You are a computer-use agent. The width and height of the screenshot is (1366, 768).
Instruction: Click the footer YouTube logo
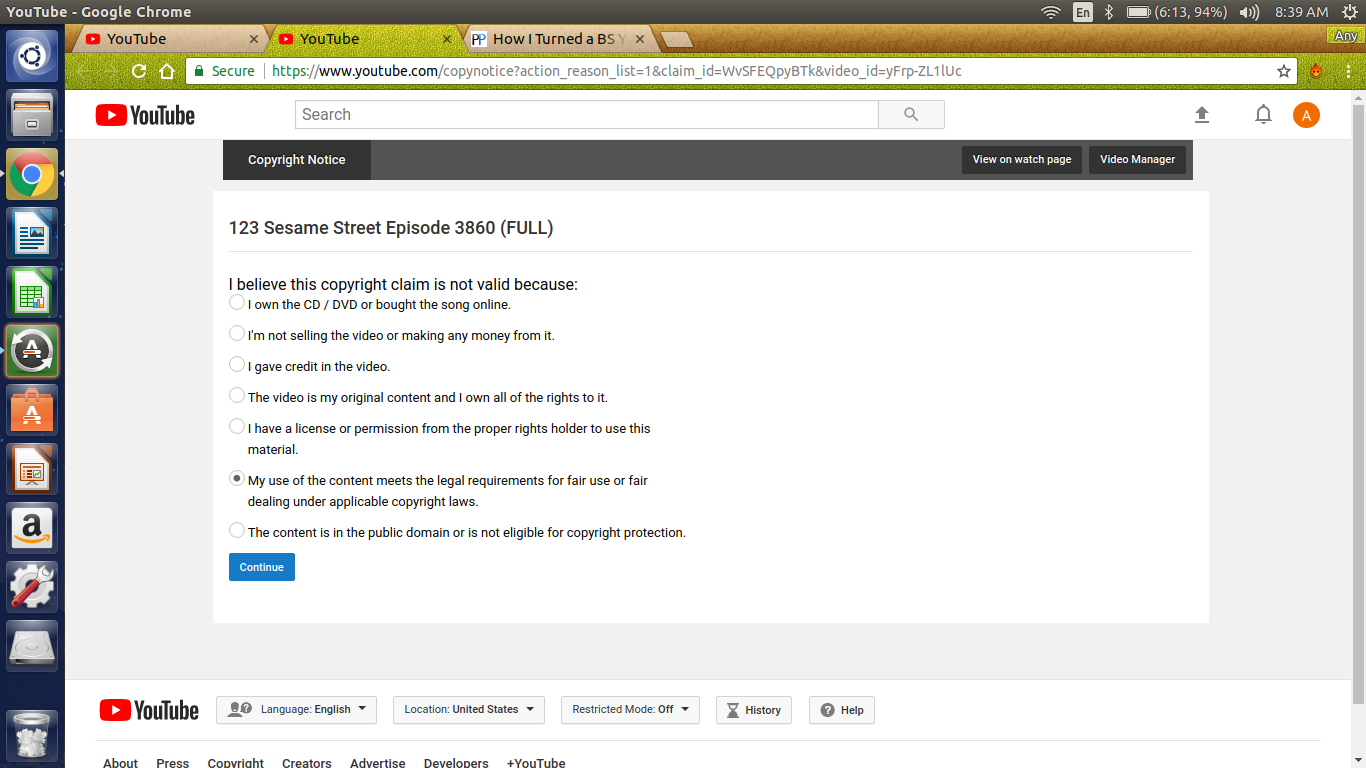[x=149, y=710]
